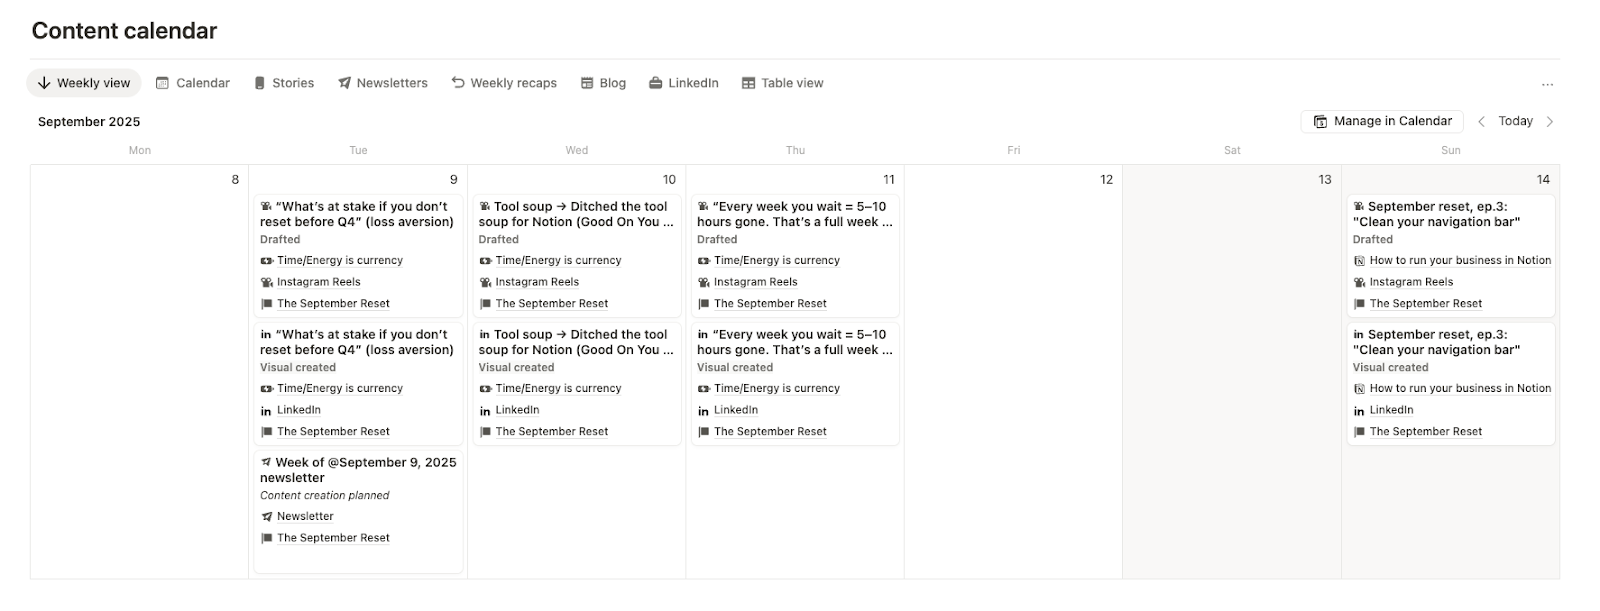The height and width of the screenshot is (611, 1600).
Task: Click the Weekly view arrow icon
Action: click(x=44, y=84)
